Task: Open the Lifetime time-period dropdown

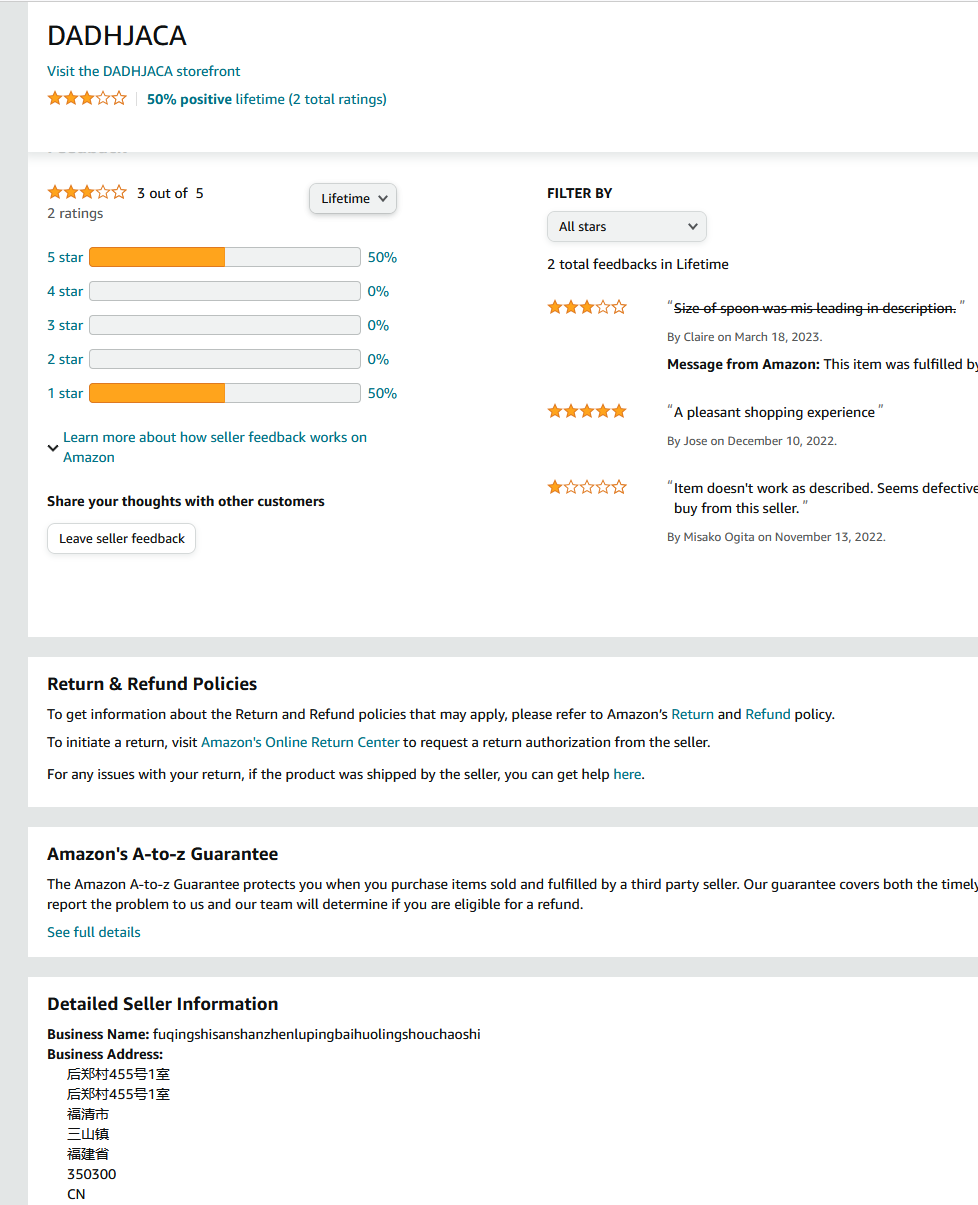Action: (x=353, y=199)
